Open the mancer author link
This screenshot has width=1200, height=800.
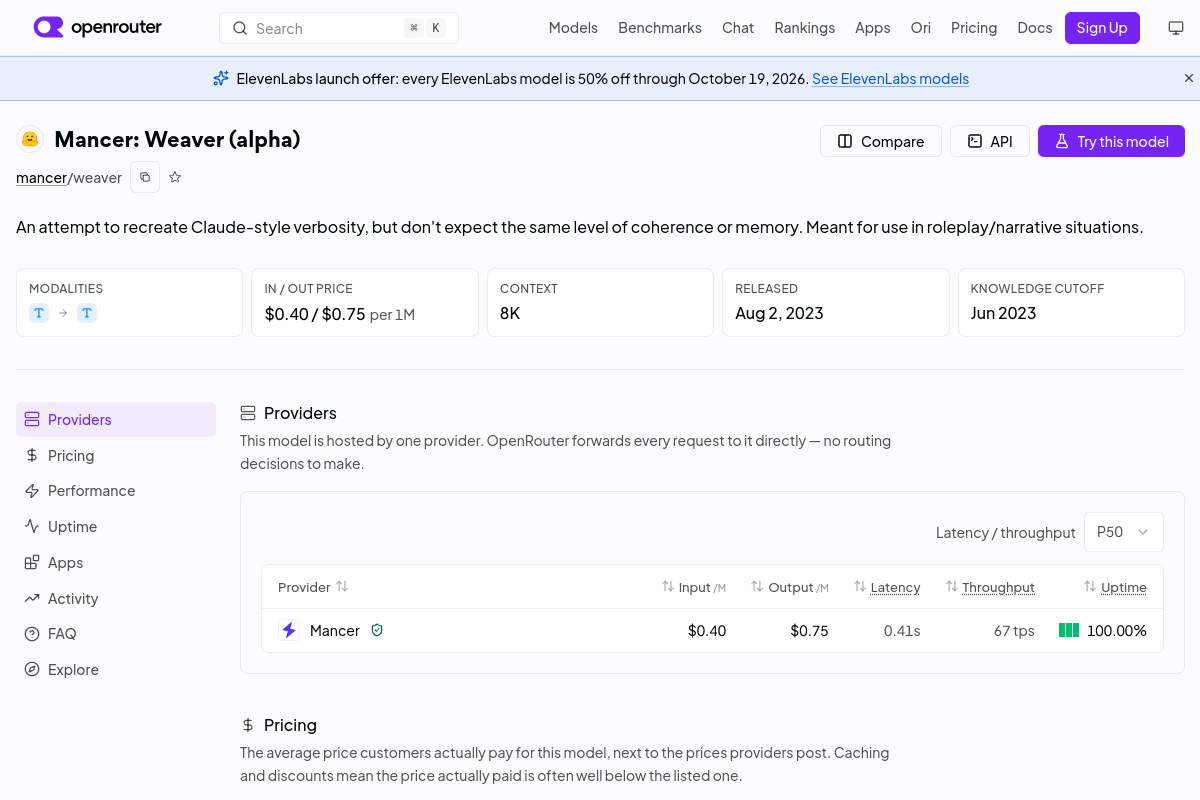[x=42, y=177]
